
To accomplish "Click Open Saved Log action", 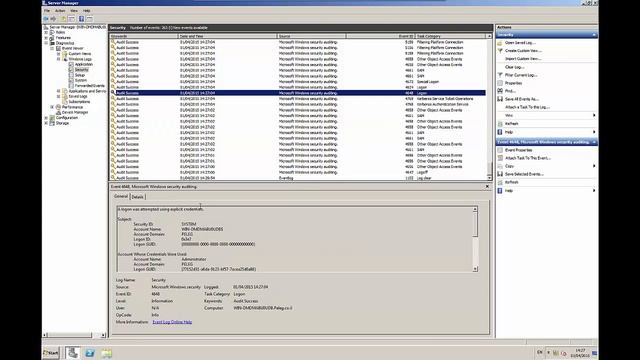I will [x=520, y=43].
